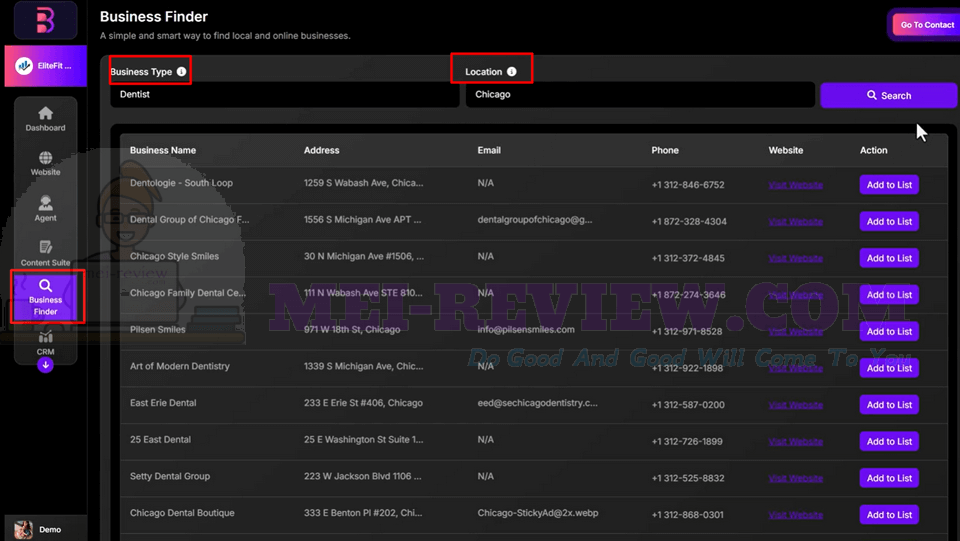Click address 971 W 18th St, Chicago

[x=352, y=329]
